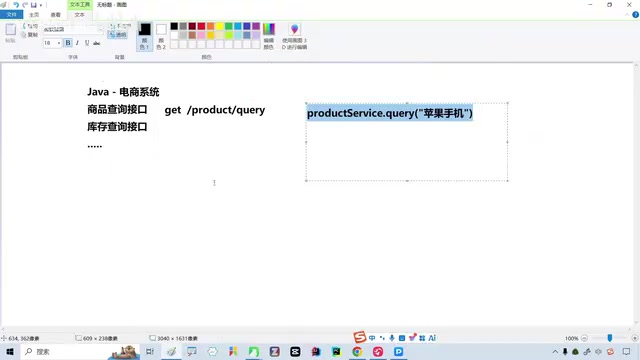Image resolution: width=640 pixels, height=360 pixels.
Task: Click the taskbar search box (搜索)
Action: coord(80,351)
